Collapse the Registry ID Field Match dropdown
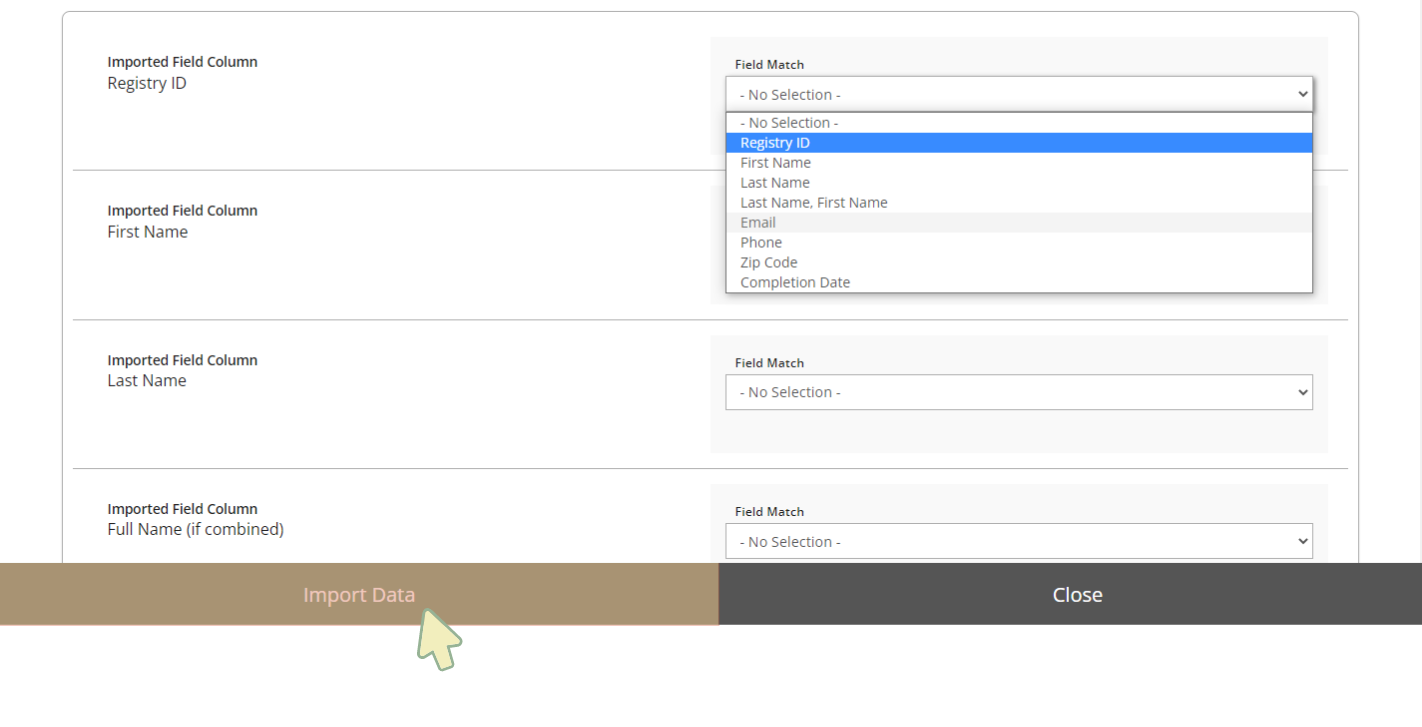This screenshot has width=1422, height=727. (1018, 95)
